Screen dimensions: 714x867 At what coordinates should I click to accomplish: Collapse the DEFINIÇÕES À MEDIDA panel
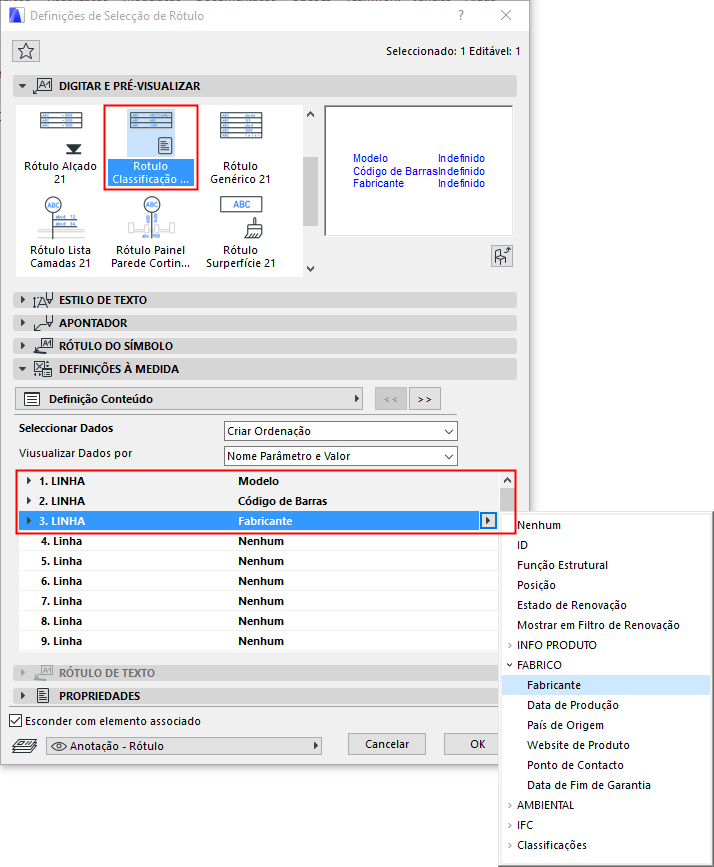click(x=23, y=369)
